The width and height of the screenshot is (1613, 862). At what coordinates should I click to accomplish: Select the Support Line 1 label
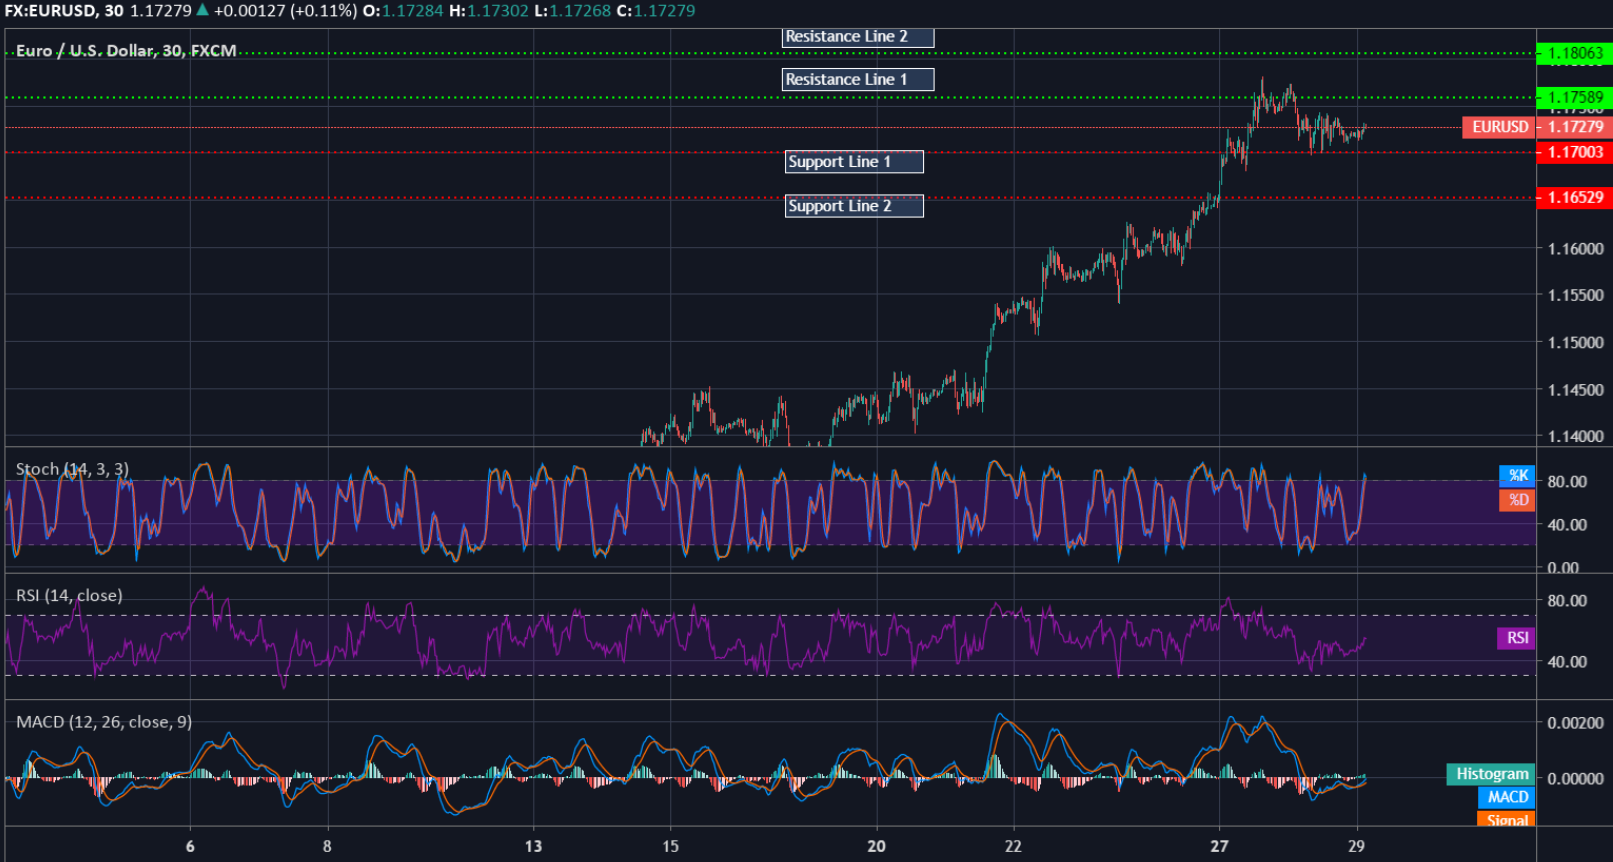854,162
